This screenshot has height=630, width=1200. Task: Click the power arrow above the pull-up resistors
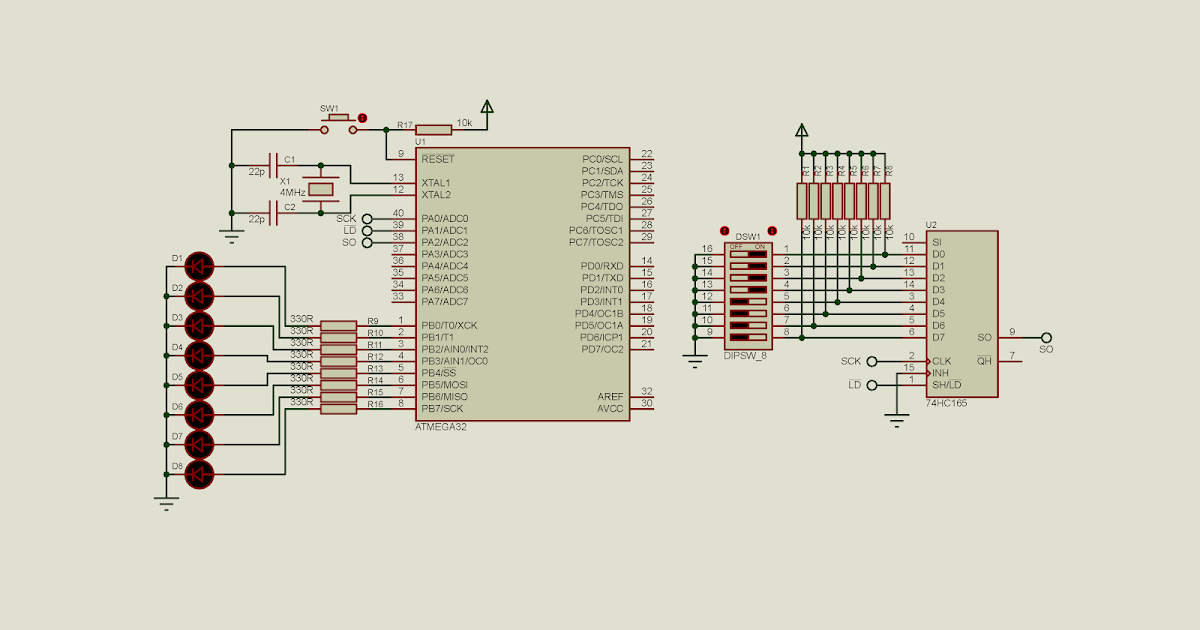(801, 130)
